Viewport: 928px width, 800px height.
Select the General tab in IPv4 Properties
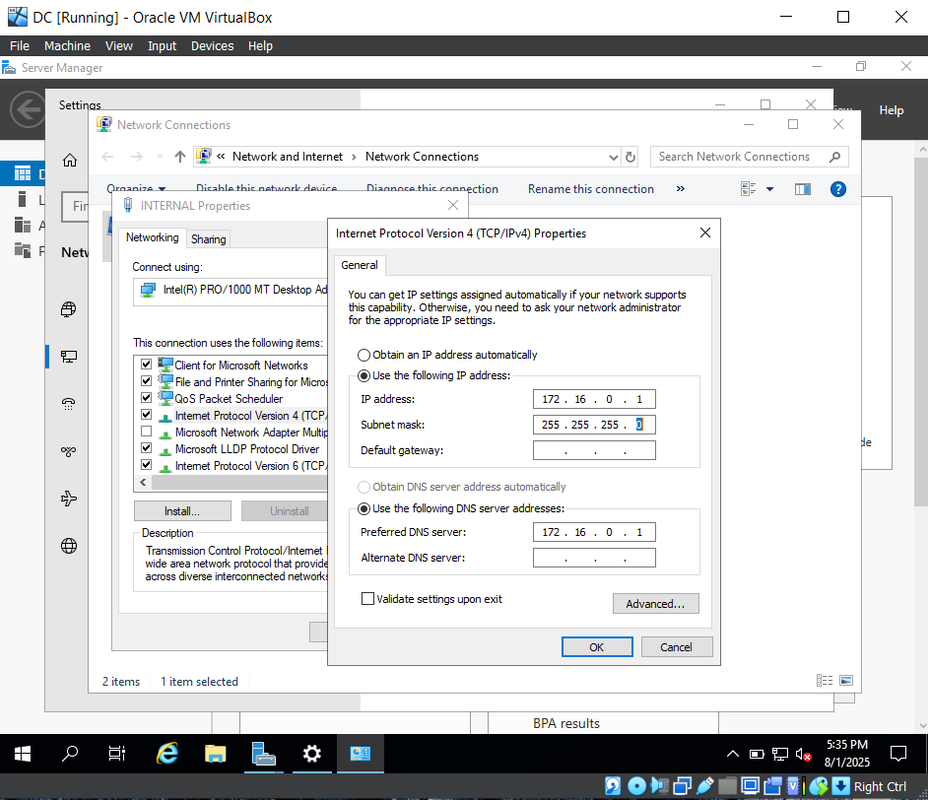(x=359, y=265)
